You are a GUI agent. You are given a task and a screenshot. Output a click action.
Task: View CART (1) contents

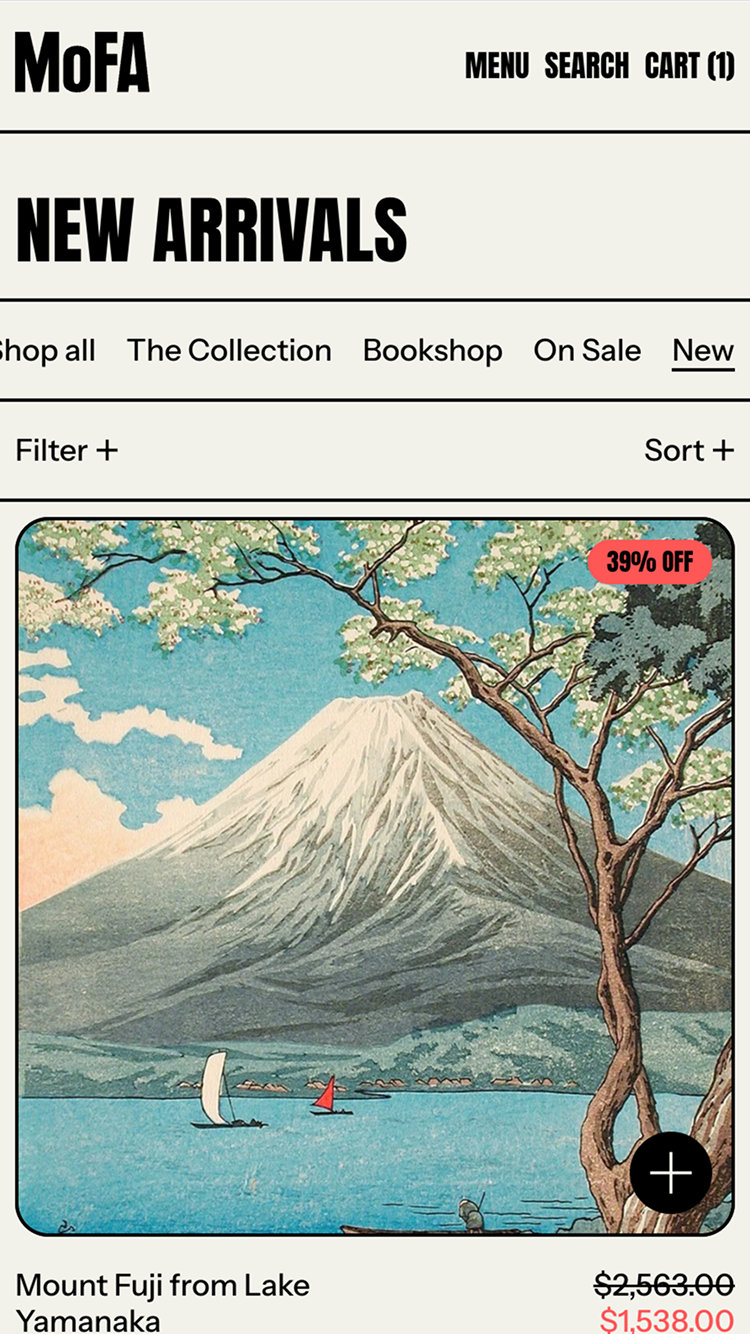[690, 66]
